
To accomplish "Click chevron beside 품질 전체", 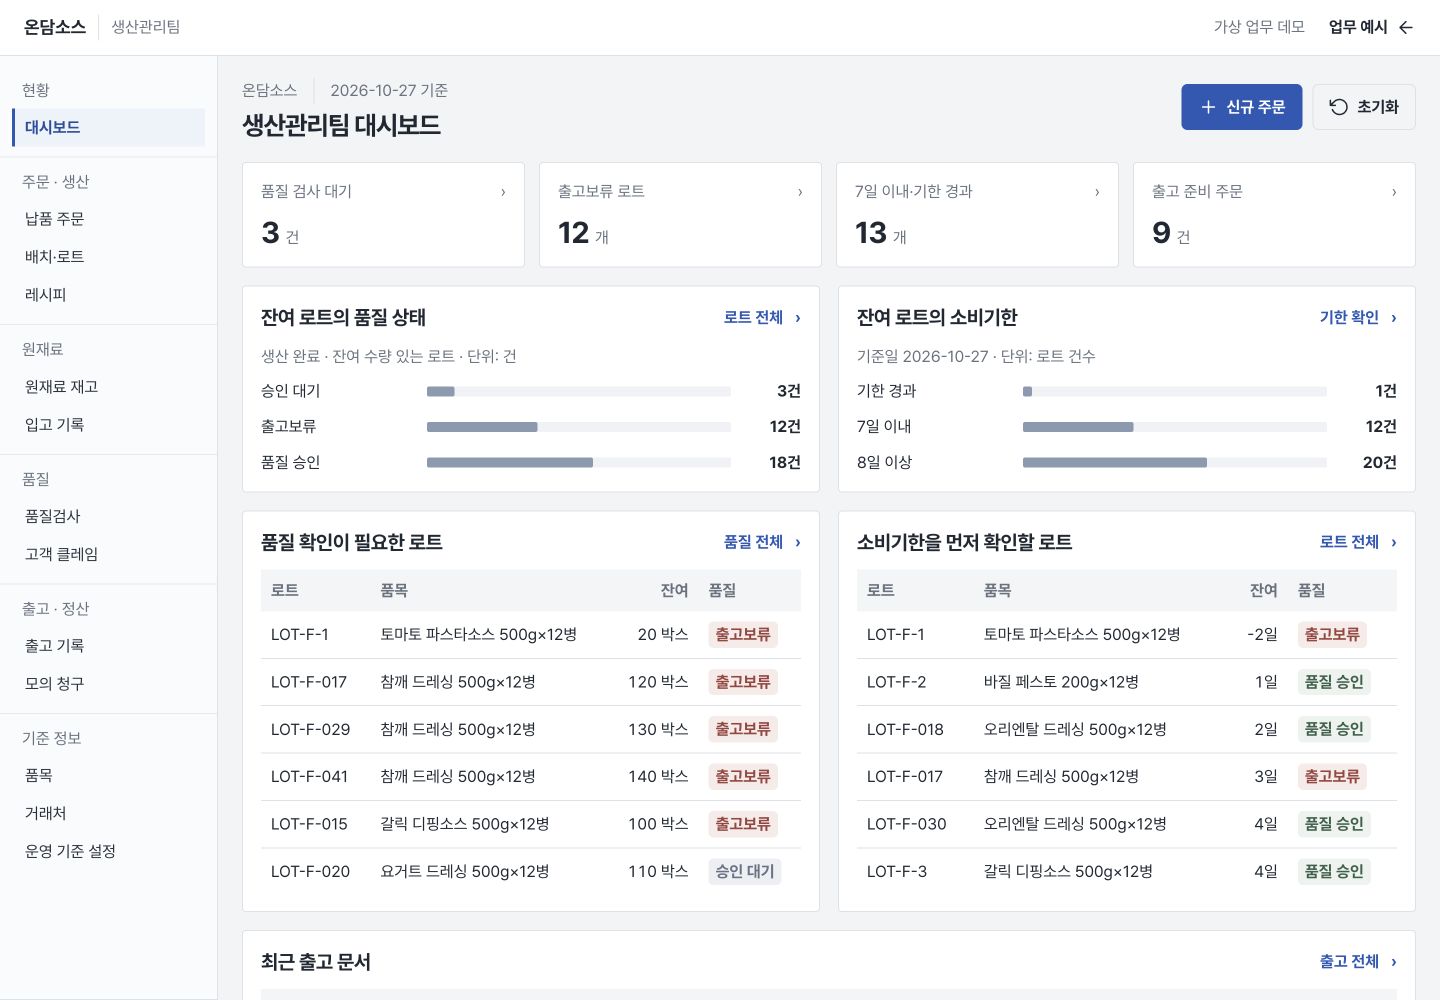I will pyautogui.click(x=798, y=542).
